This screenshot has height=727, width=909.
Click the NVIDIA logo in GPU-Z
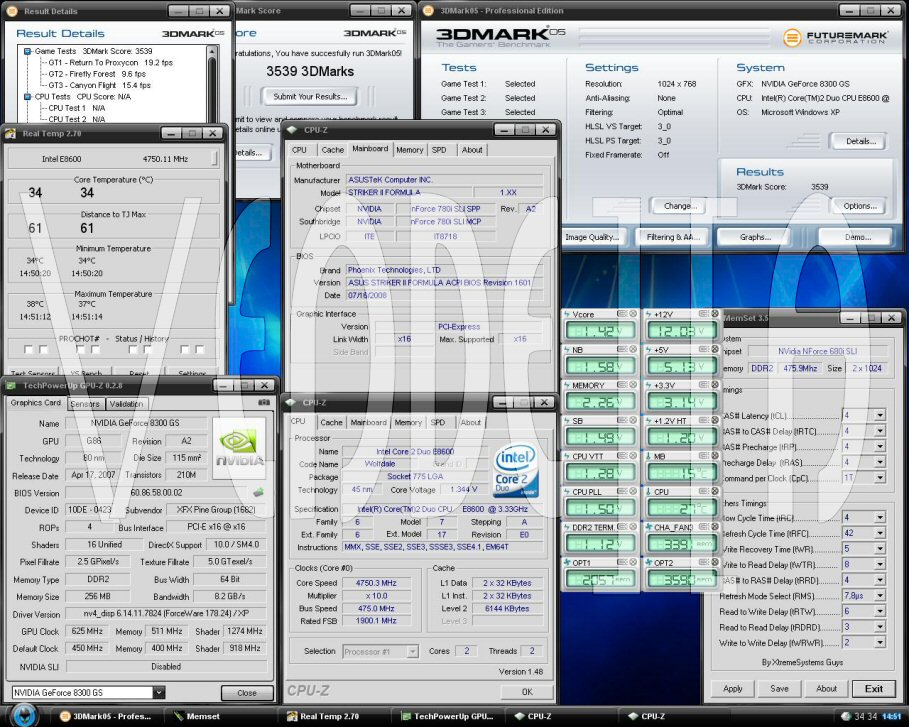pyautogui.click(x=239, y=449)
